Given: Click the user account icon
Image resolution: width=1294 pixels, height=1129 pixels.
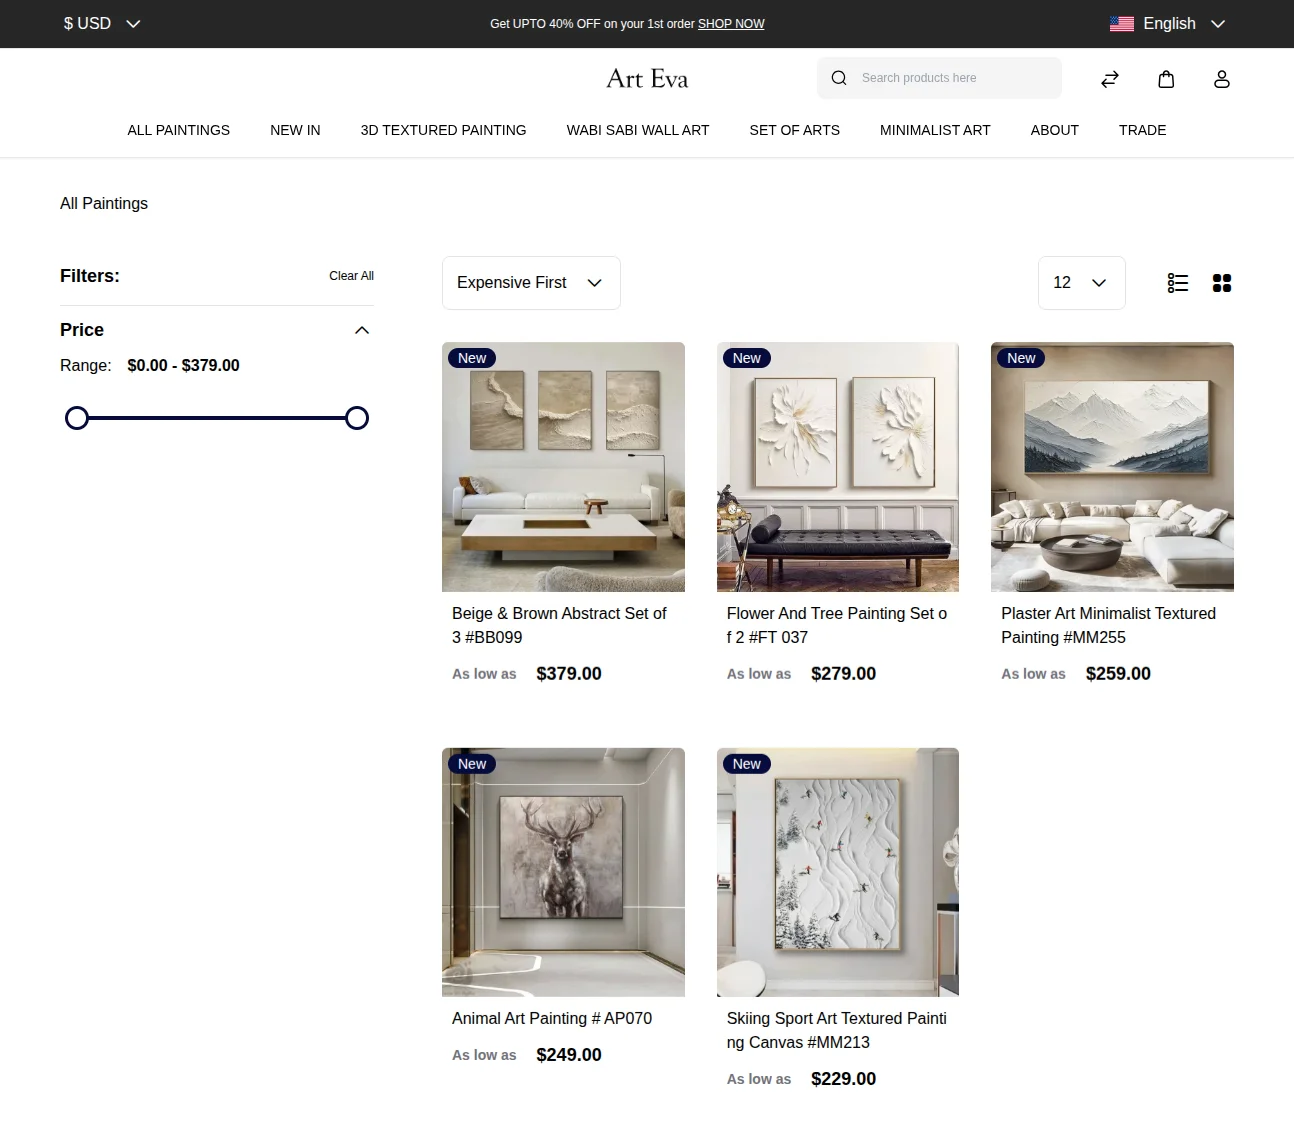Looking at the screenshot, I should click(x=1221, y=78).
